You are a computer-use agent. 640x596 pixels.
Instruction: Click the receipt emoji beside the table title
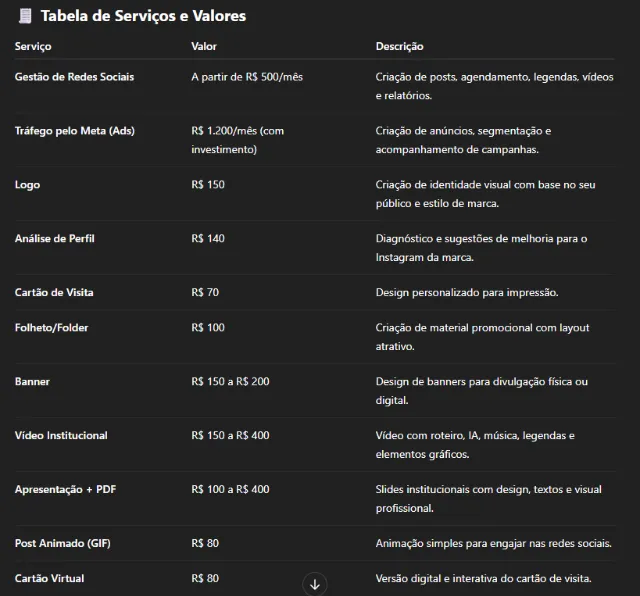(25, 16)
